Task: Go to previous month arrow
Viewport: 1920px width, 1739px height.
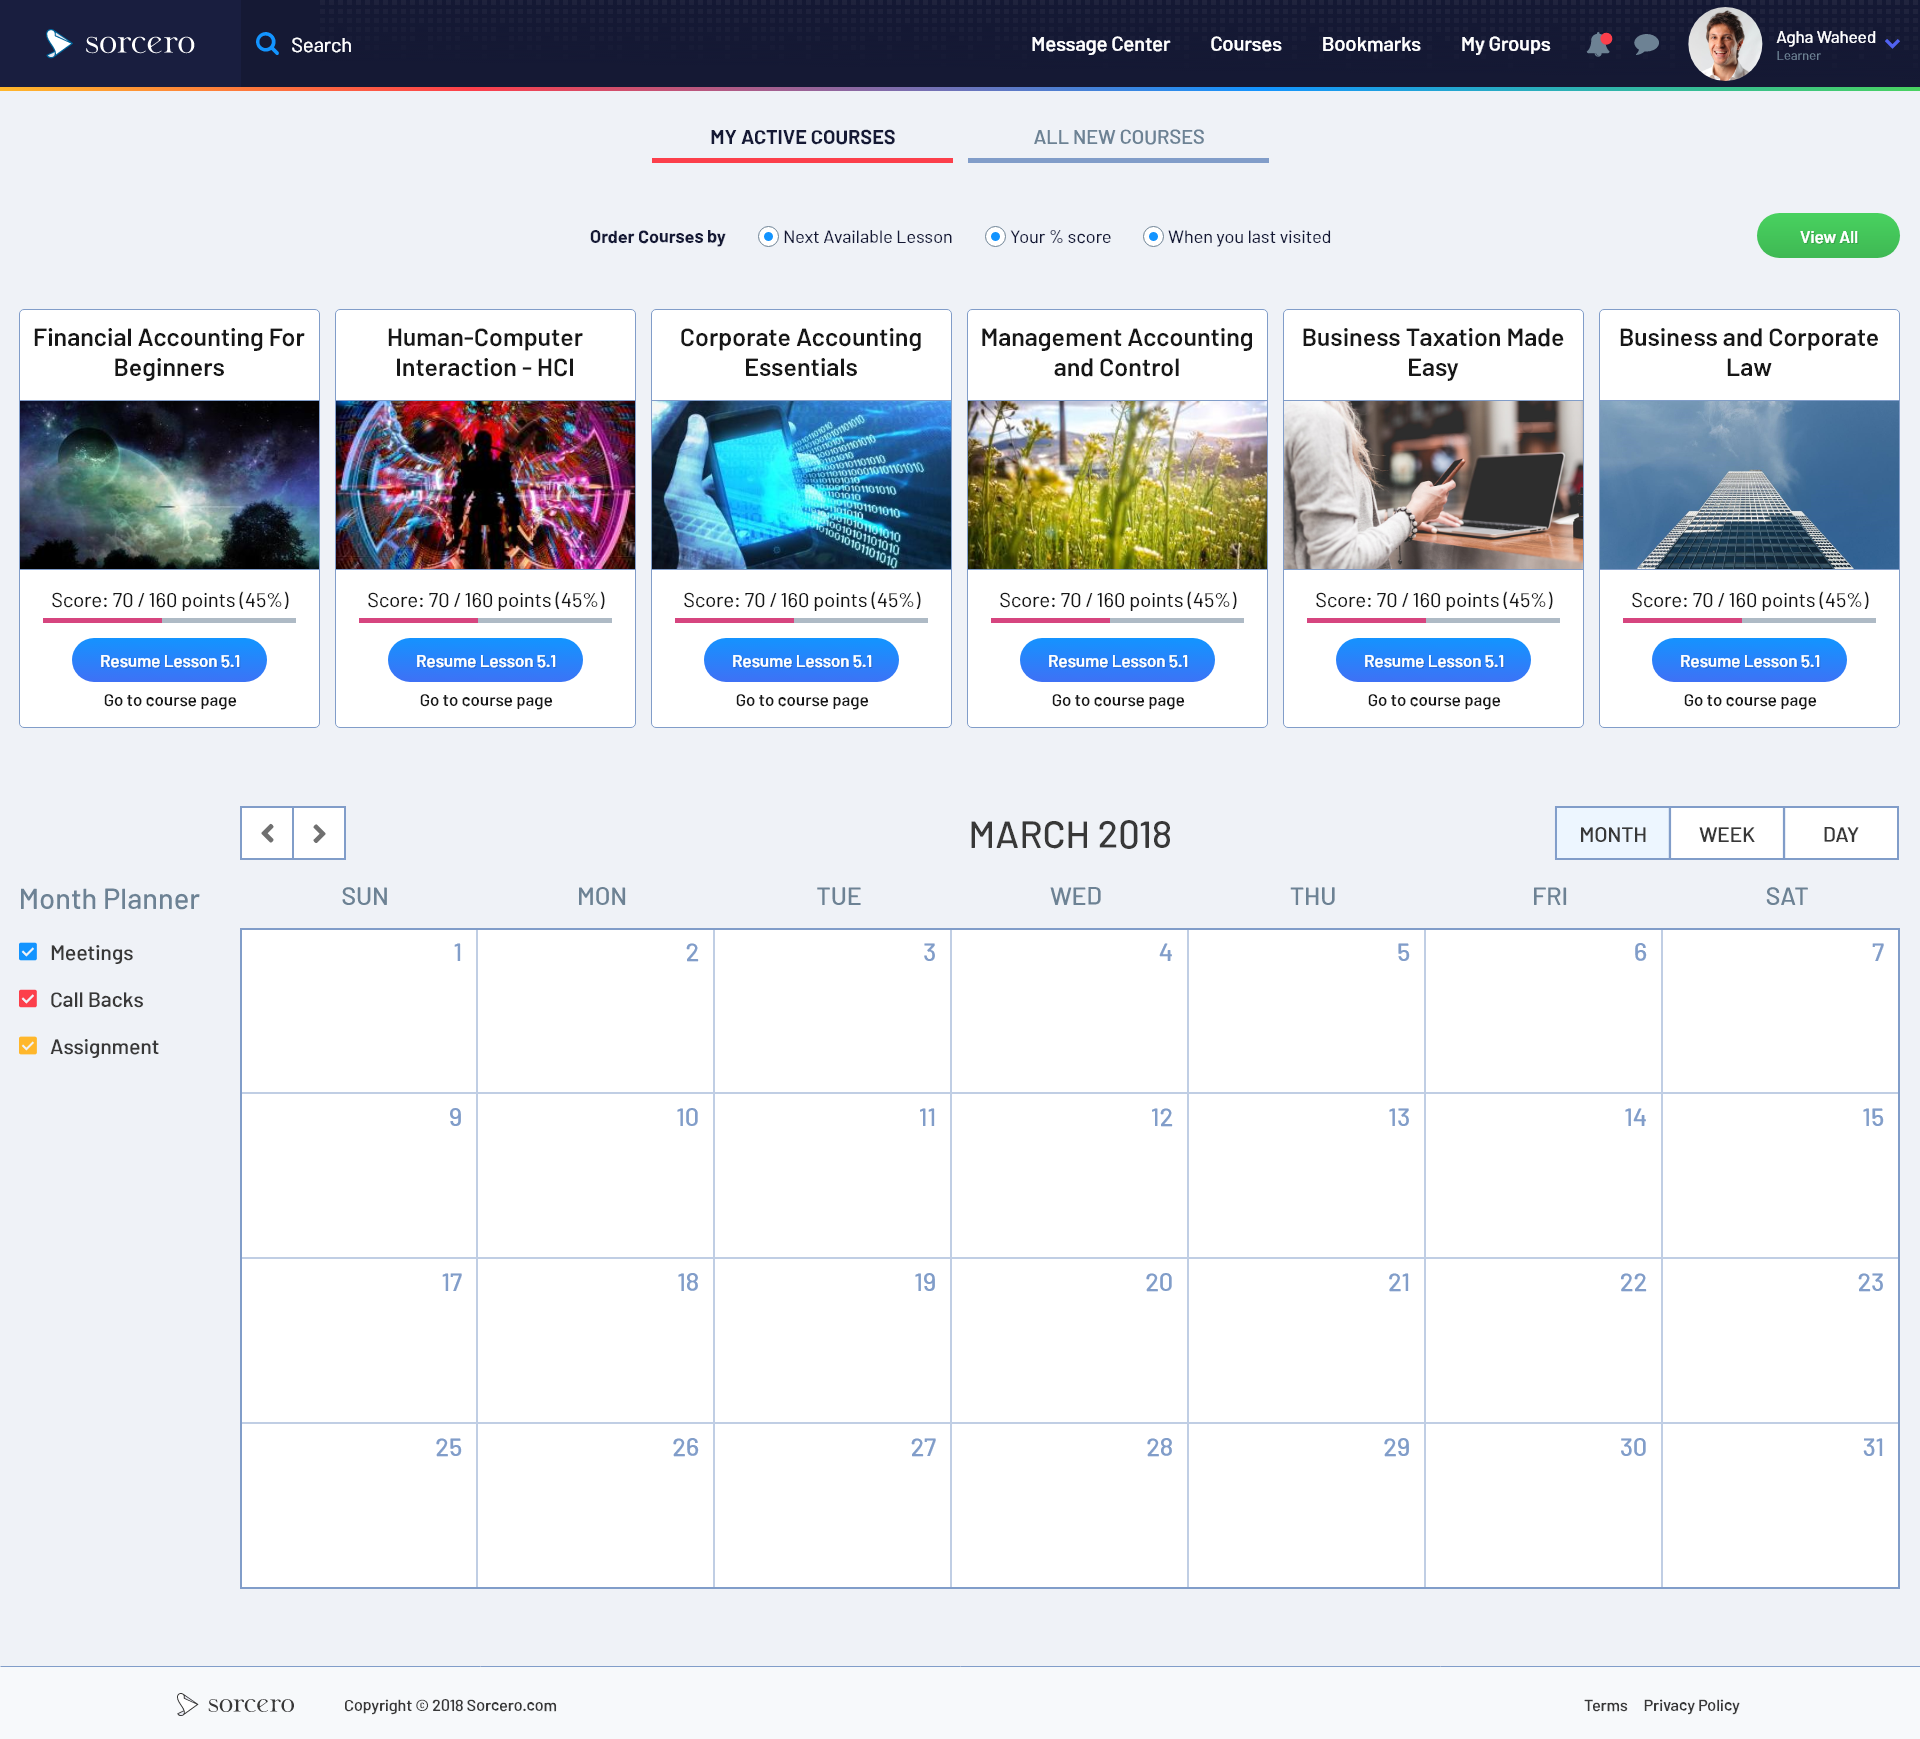Action: [x=267, y=833]
